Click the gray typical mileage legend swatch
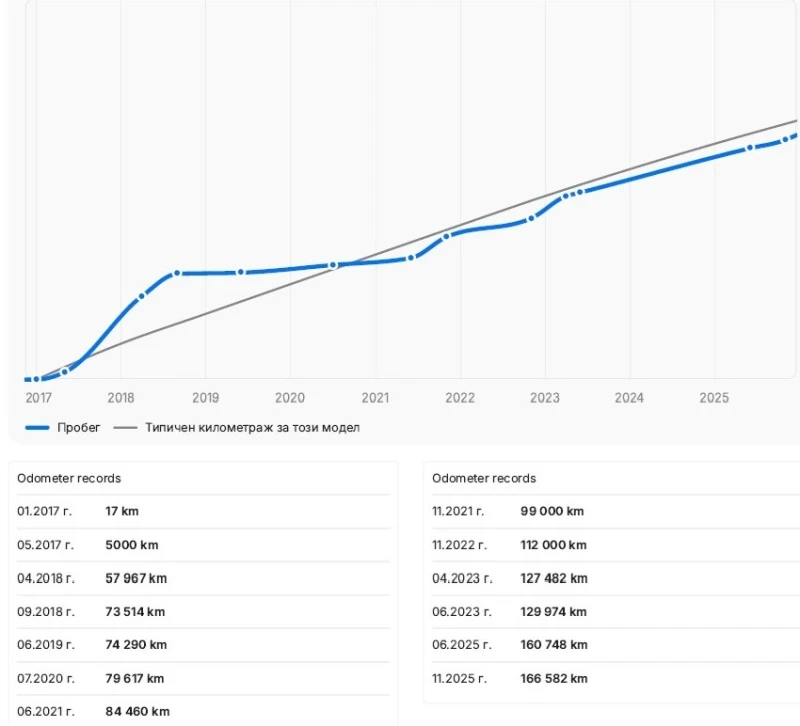 (125, 428)
